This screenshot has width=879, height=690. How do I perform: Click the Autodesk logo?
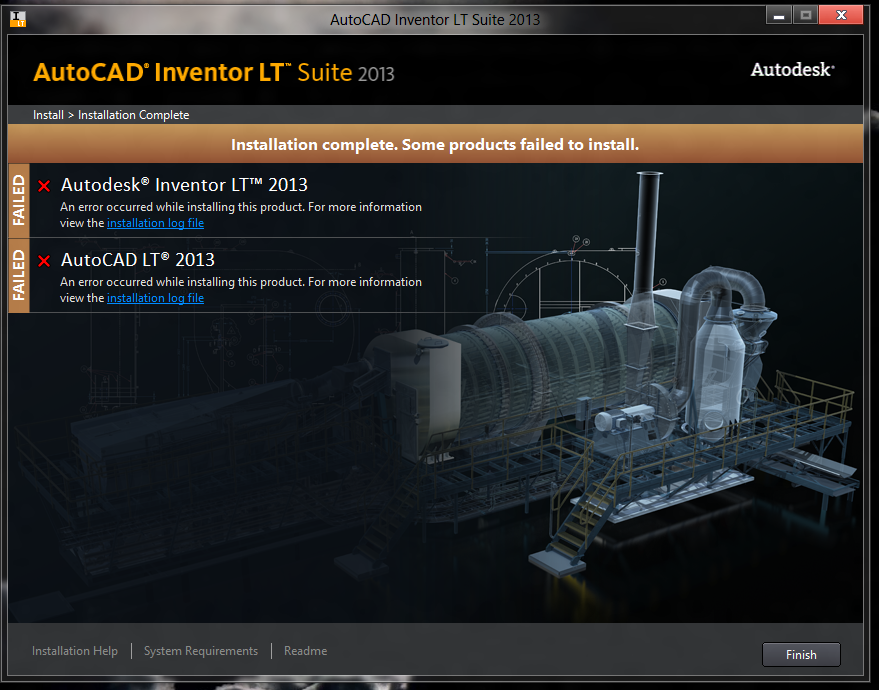click(793, 70)
